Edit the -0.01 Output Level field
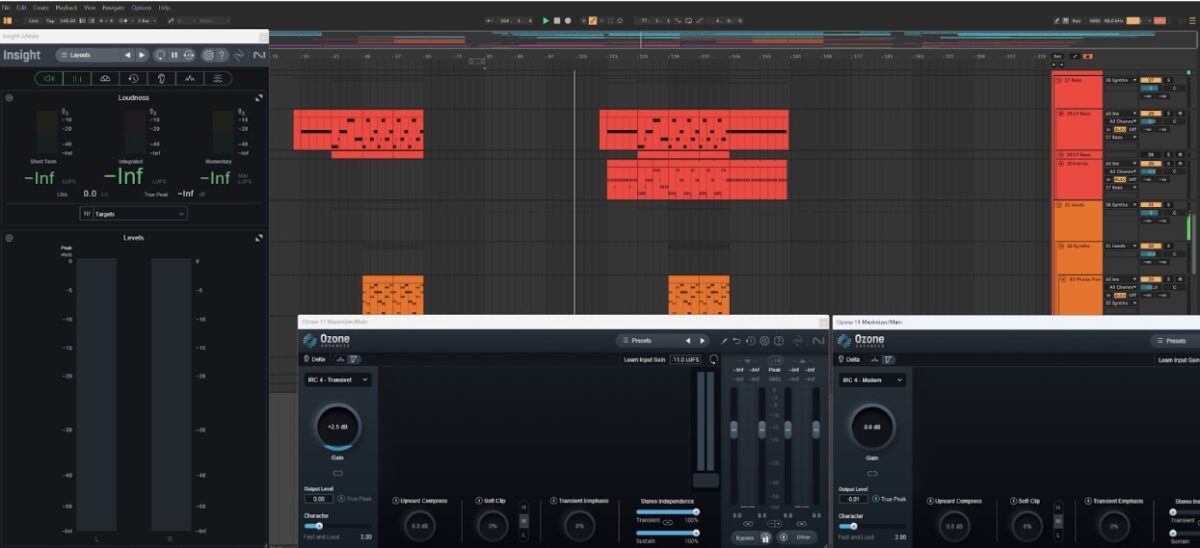This screenshot has width=1200, height=548. click(851, 498)
